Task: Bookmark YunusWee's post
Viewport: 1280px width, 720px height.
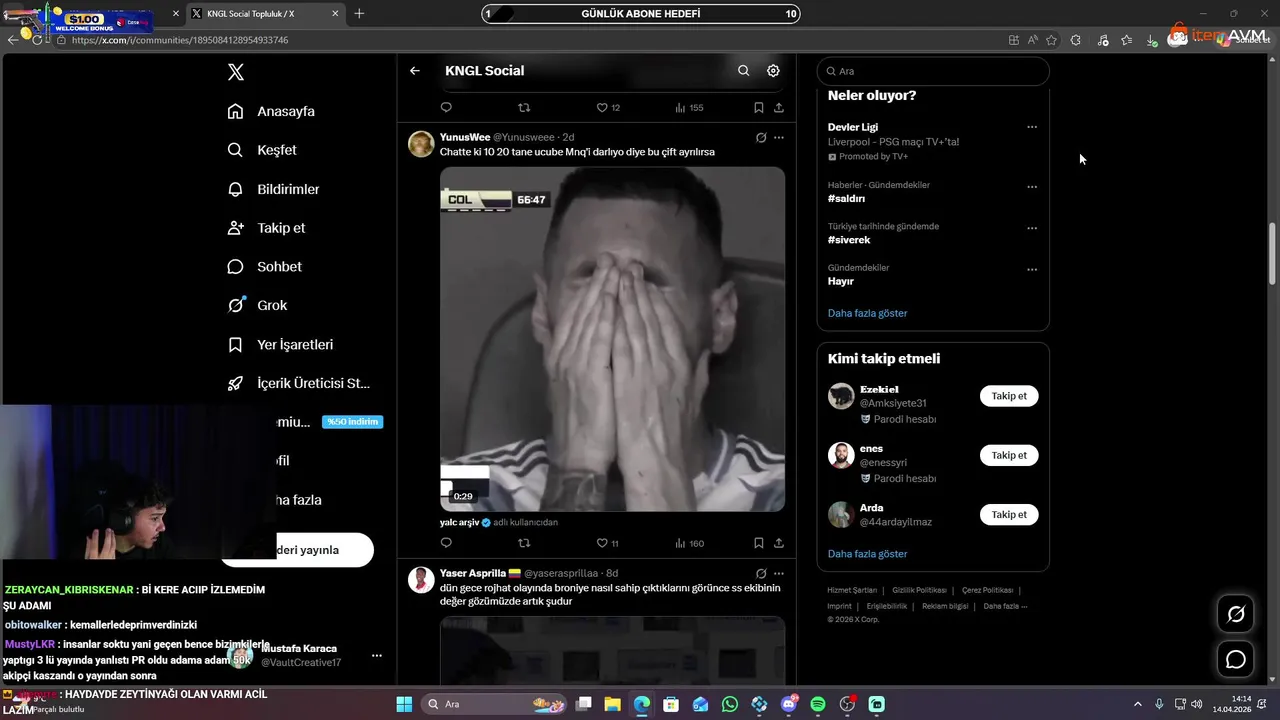Action: 759,543
